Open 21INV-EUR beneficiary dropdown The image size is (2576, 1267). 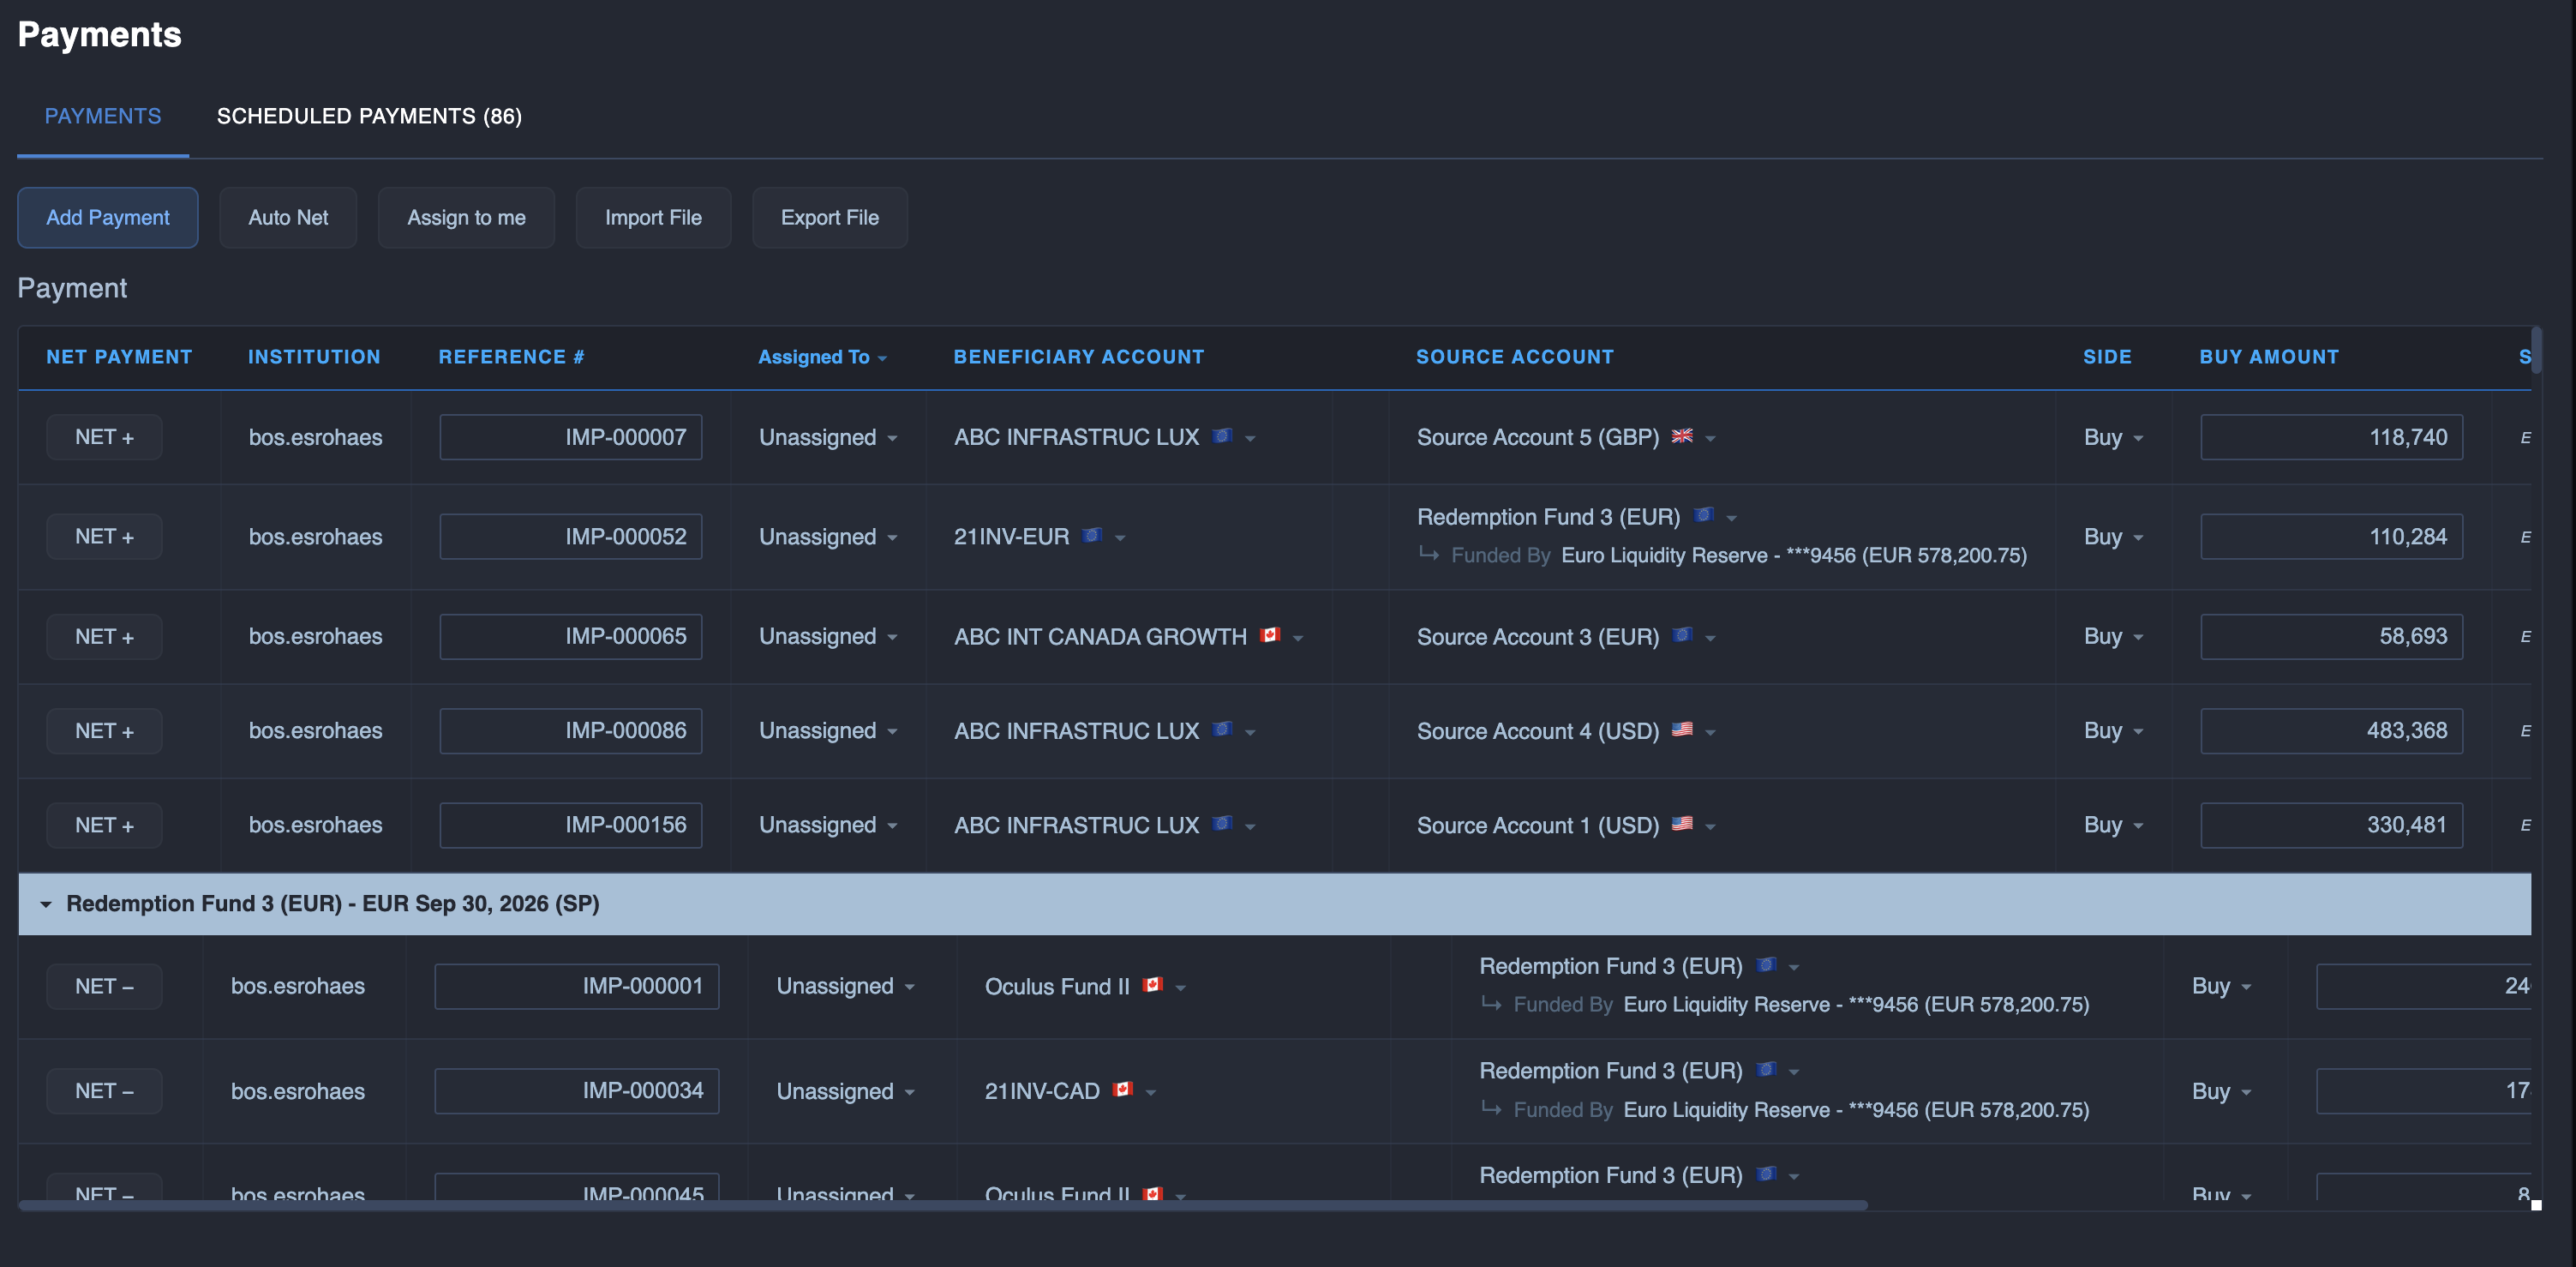click(1040, 537)
